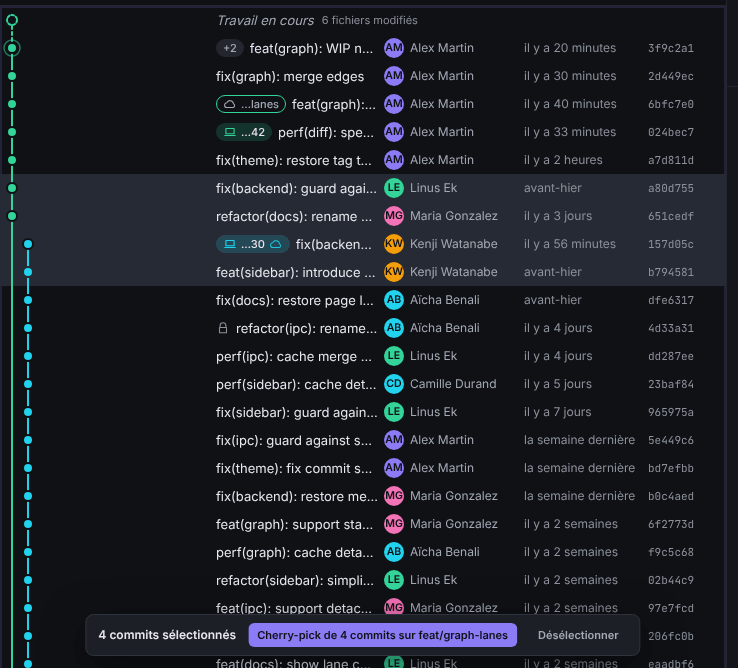This screenshot has height=668, width=738.
Task: Select commit fix(ipc): guard against s...
Action: [x=362, y=440]
